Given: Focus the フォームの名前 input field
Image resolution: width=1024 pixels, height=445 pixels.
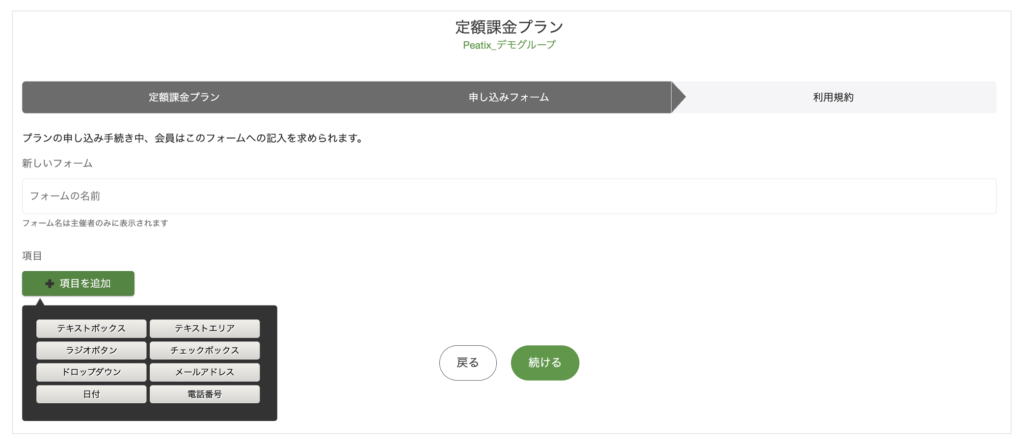Looking at the screenshot, I should 509,196.
